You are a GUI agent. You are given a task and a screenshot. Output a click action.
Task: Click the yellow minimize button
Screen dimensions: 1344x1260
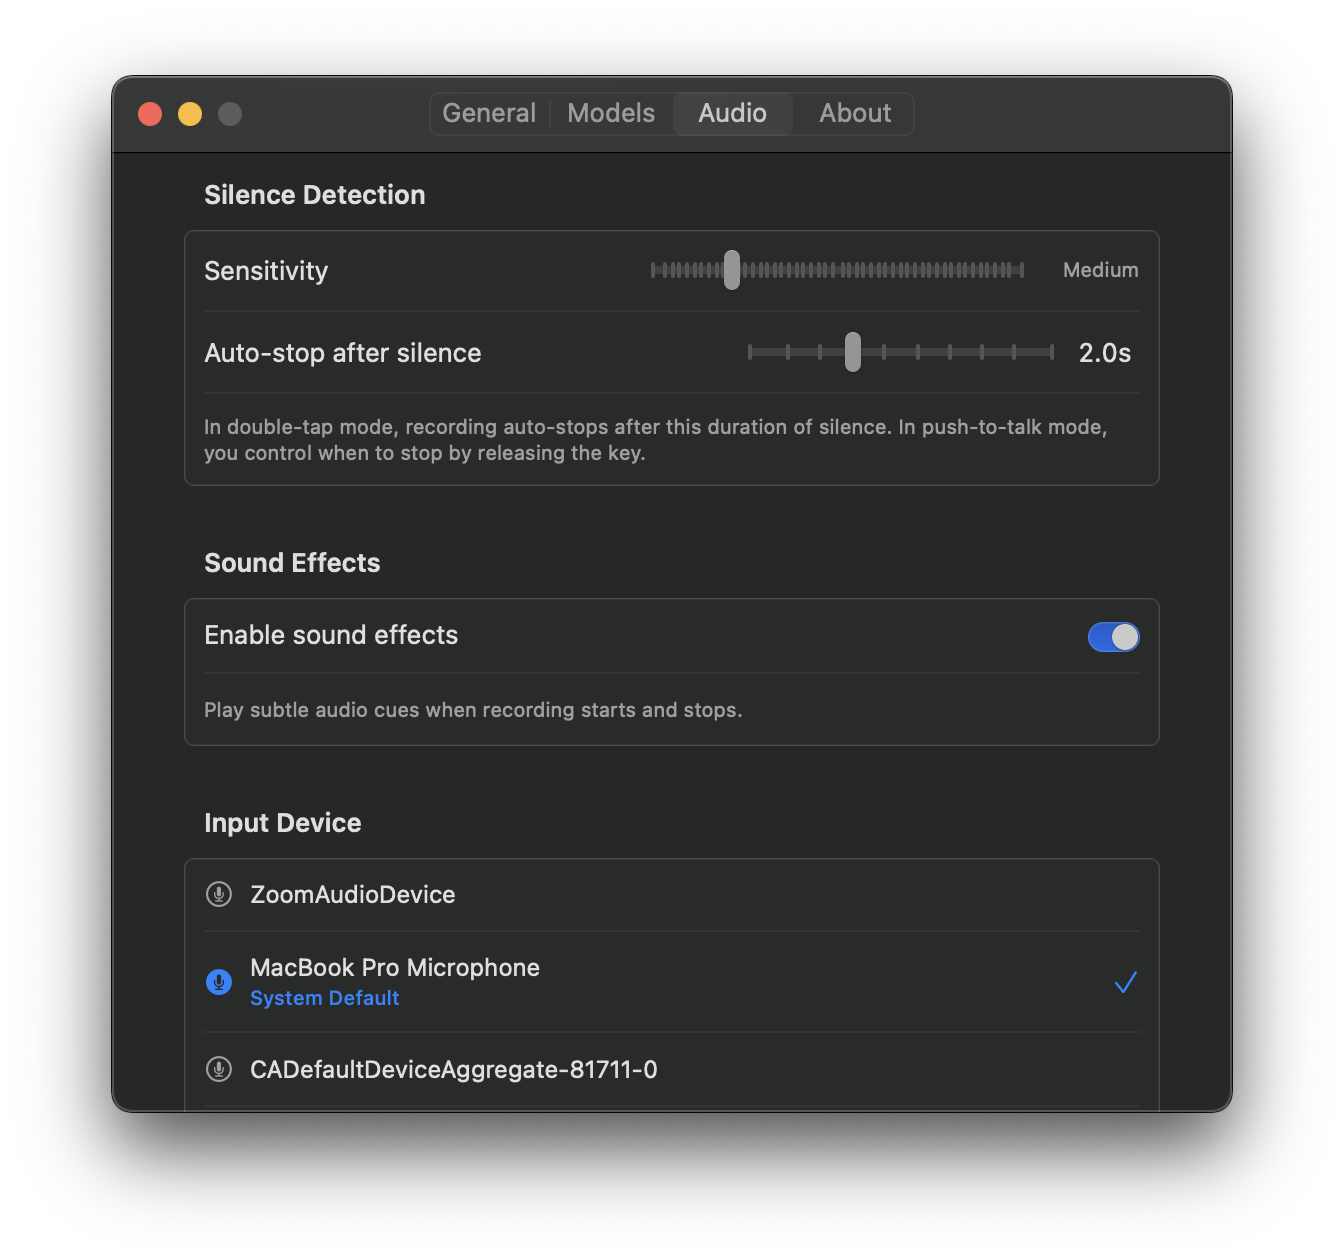coord(189,113)
